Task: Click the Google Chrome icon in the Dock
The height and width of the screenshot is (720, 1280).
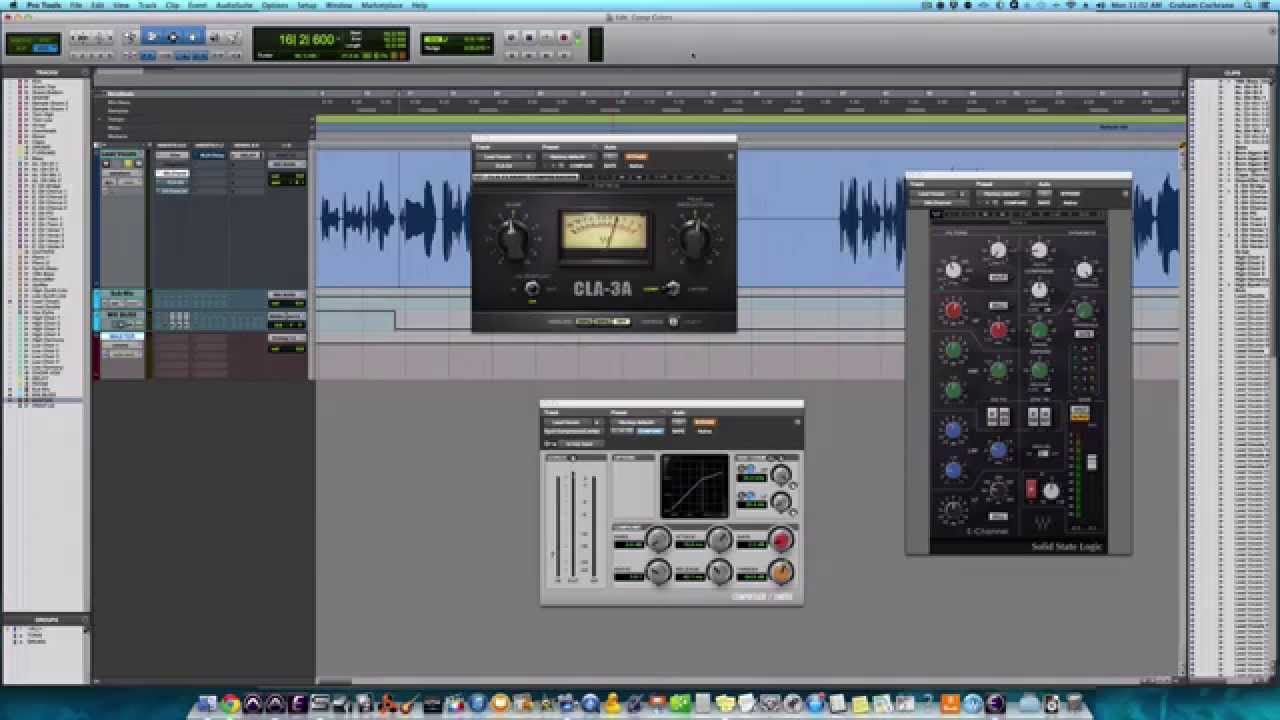Action: (x=230, y=703)
